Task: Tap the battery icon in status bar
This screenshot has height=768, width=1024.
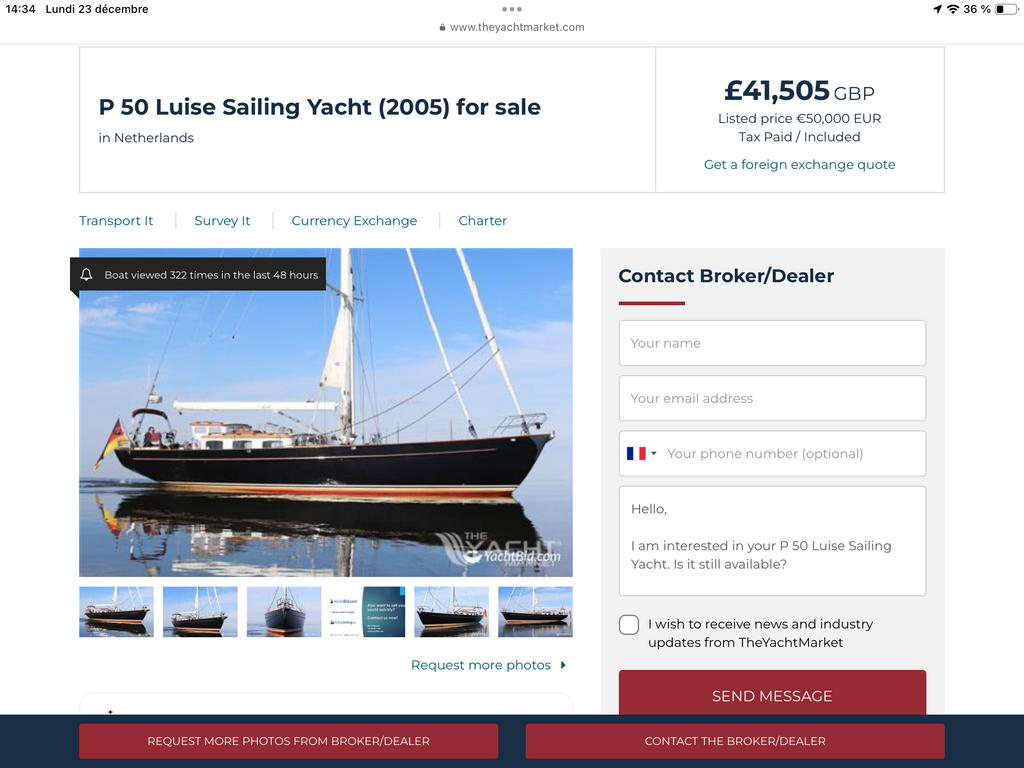Action: click(x=1006, y=9)
